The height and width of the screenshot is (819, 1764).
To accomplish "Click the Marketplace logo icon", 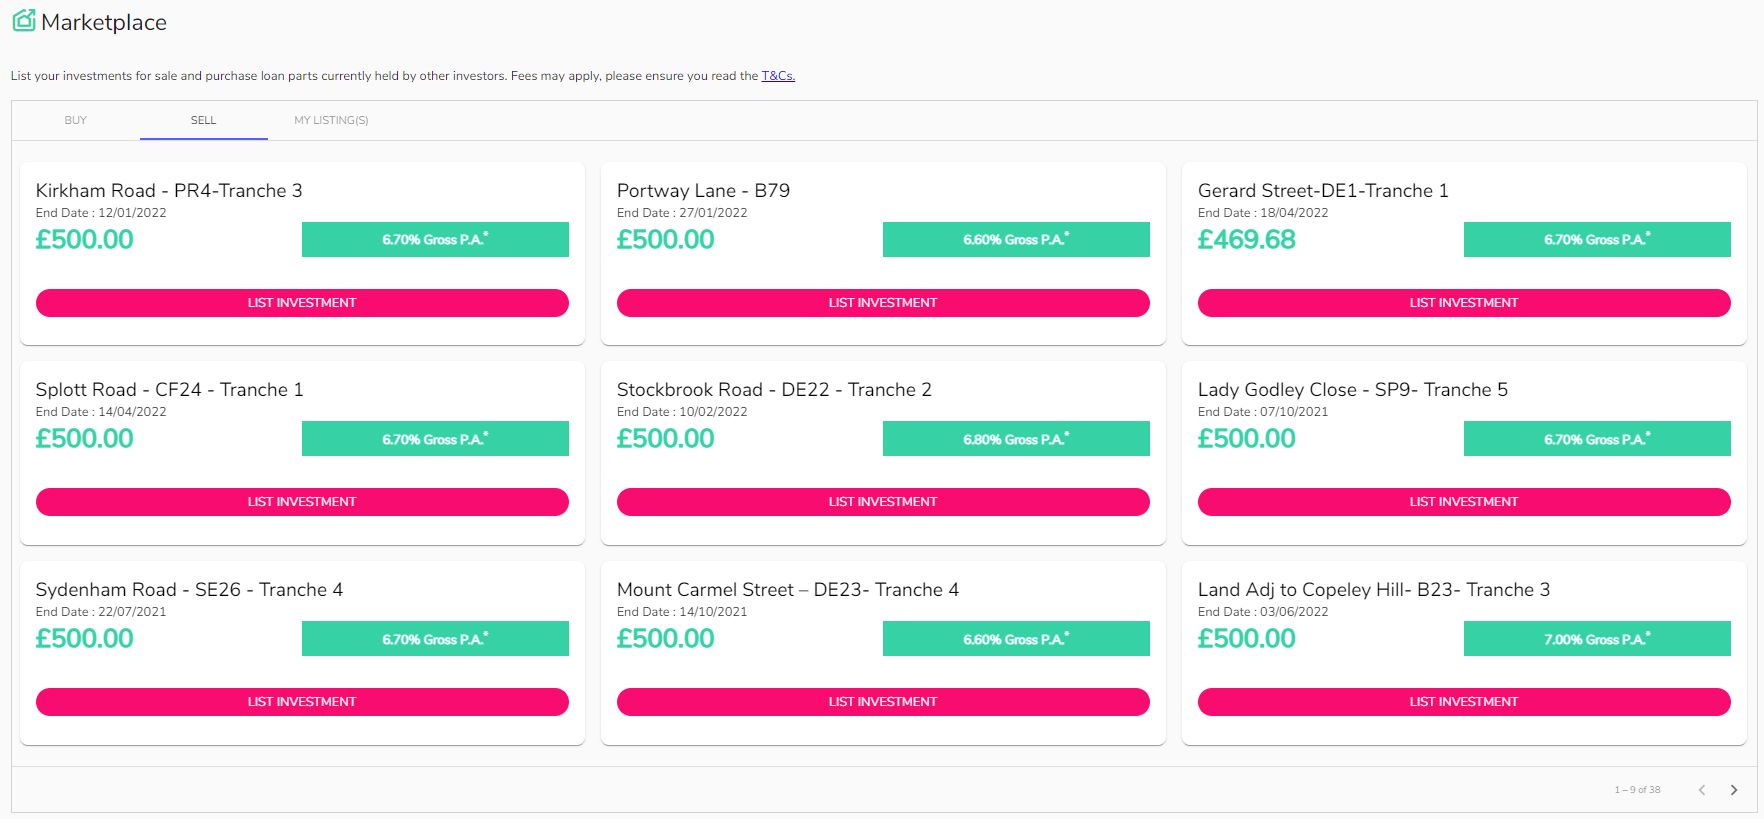I will coord(23,21).
